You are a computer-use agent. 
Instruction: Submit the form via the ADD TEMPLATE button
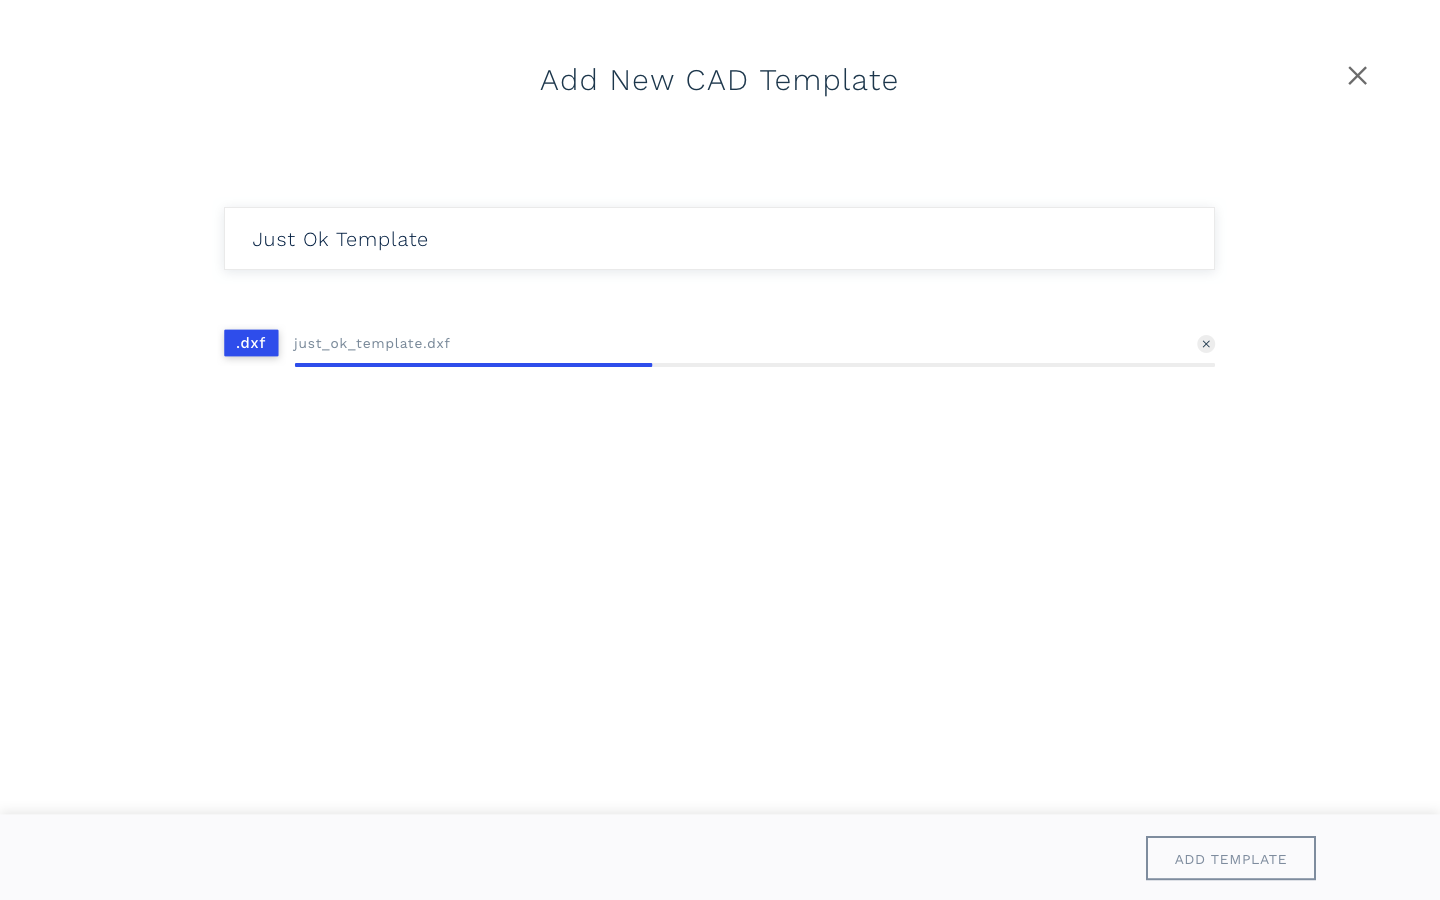point(1230,858)
